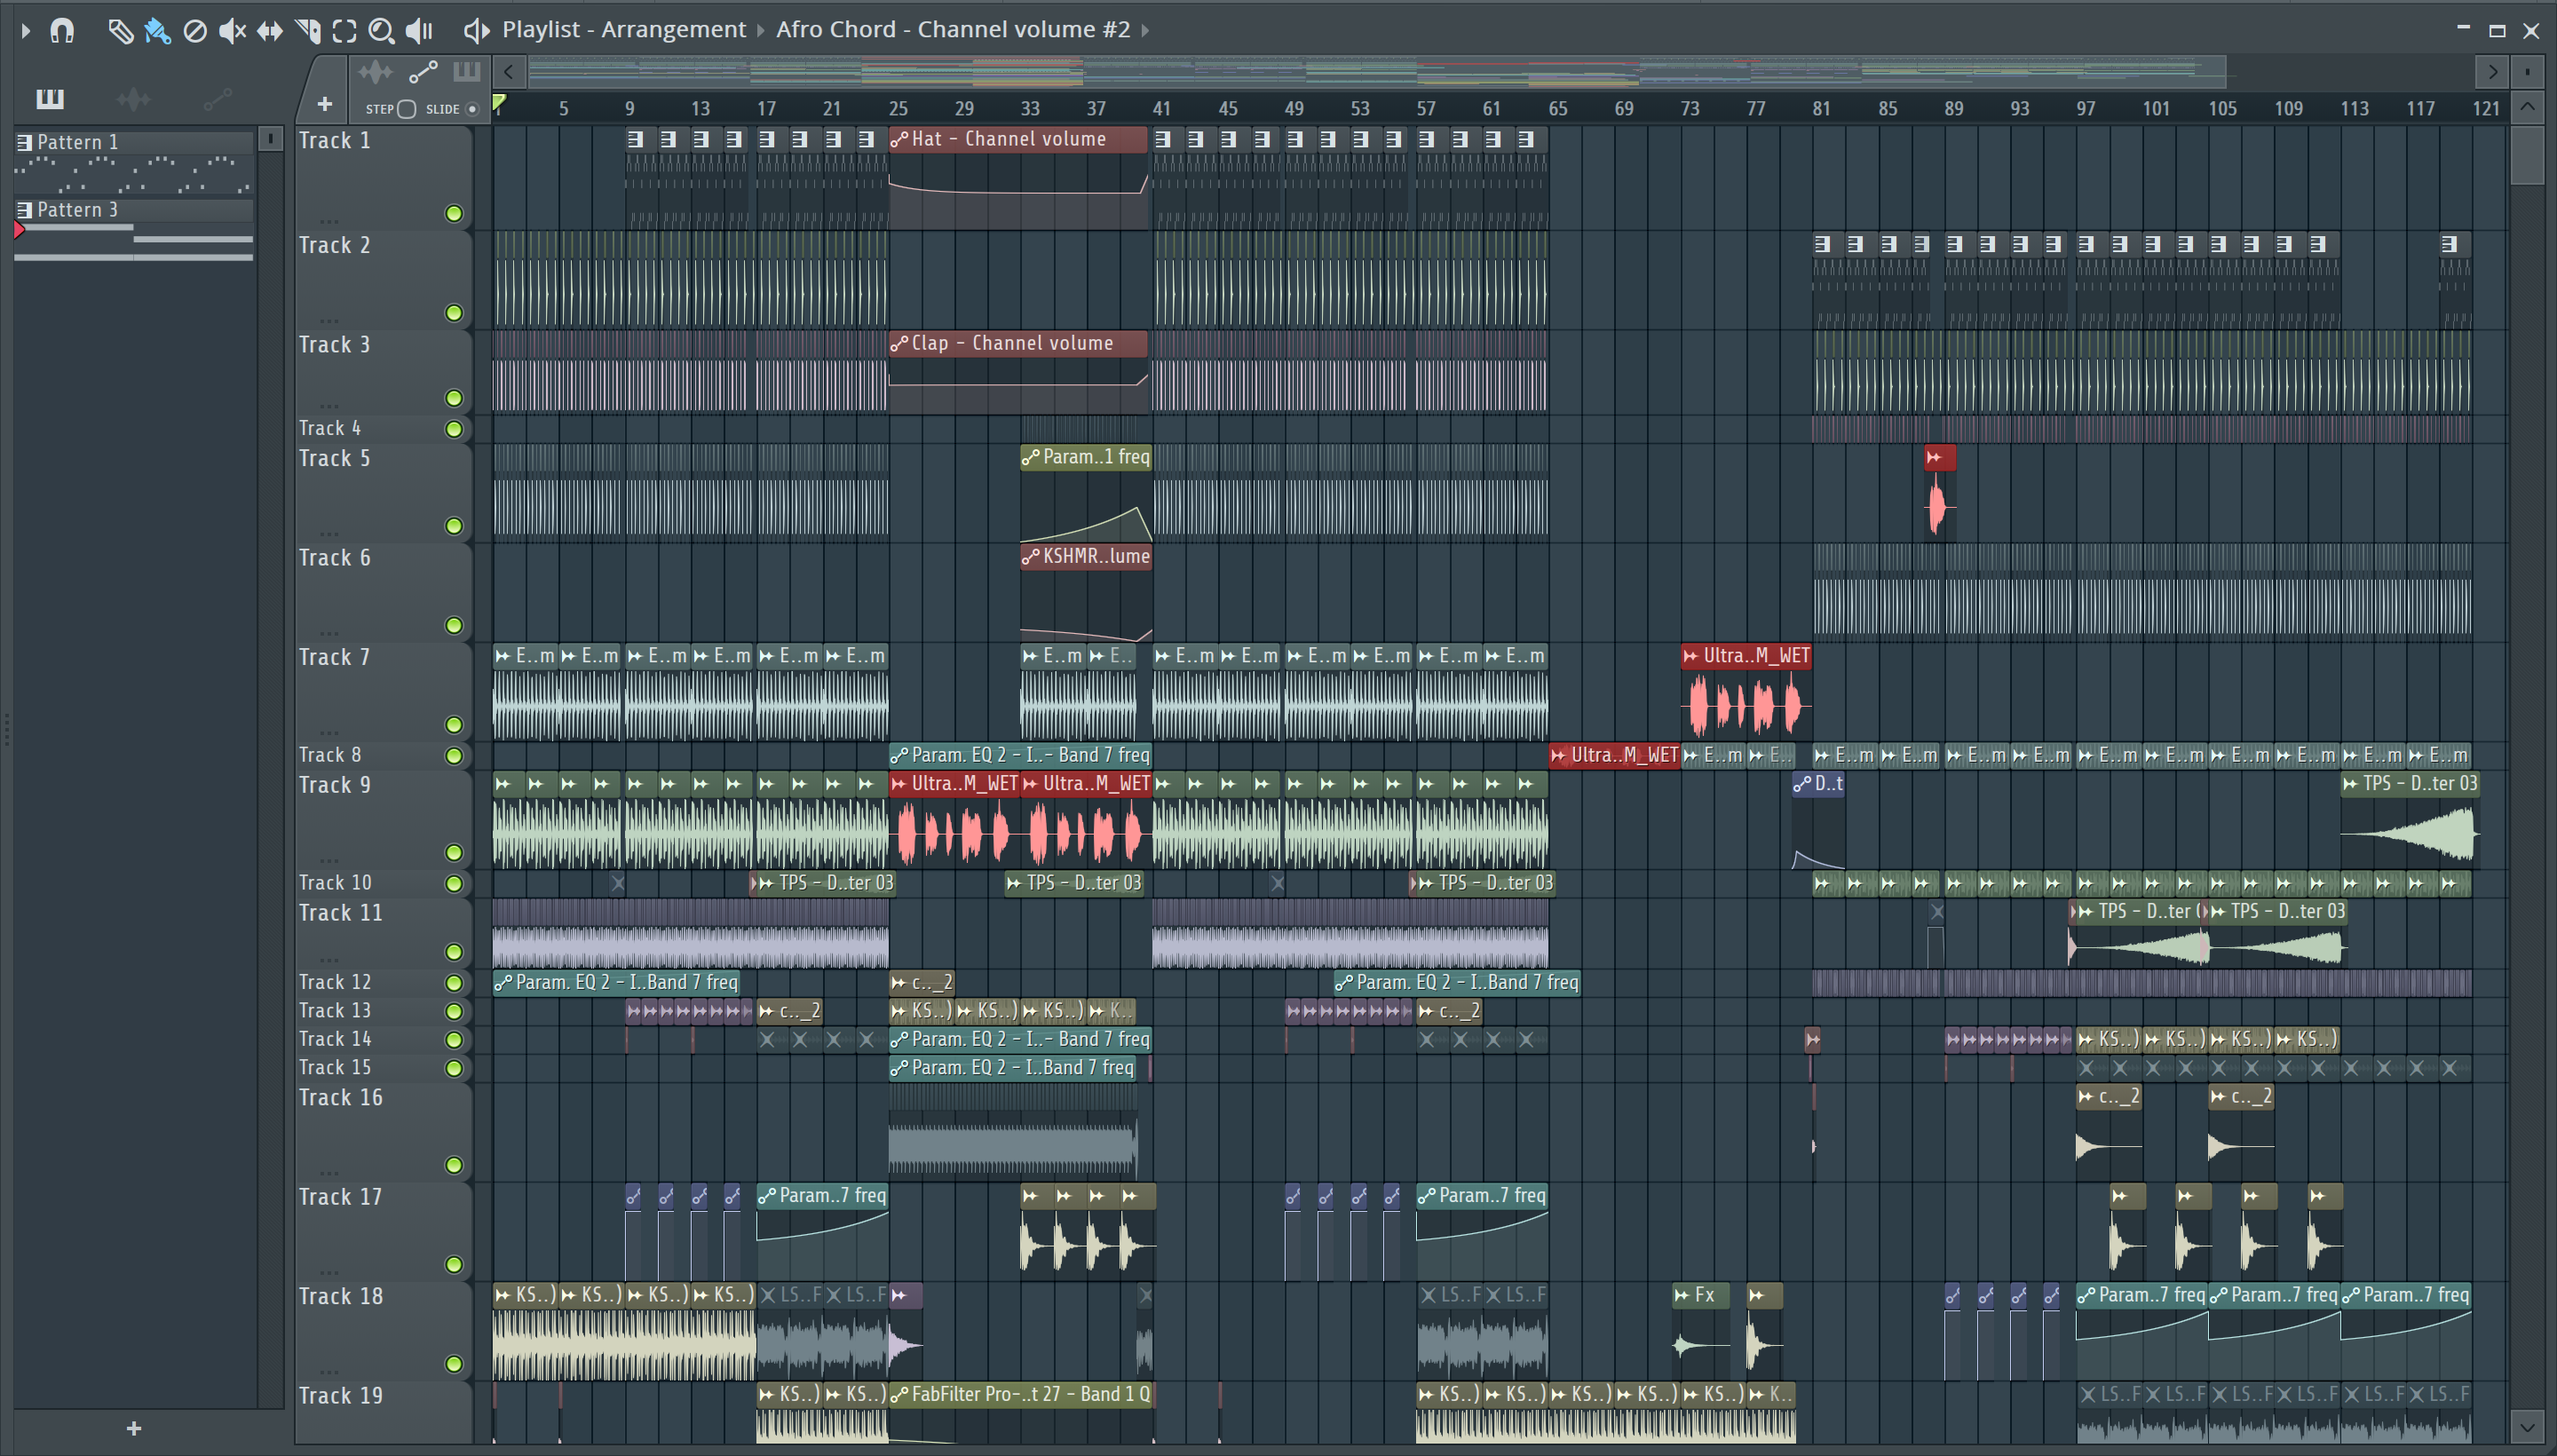
Task: Select the Playback speaker tool
Action: click(419, 31)
